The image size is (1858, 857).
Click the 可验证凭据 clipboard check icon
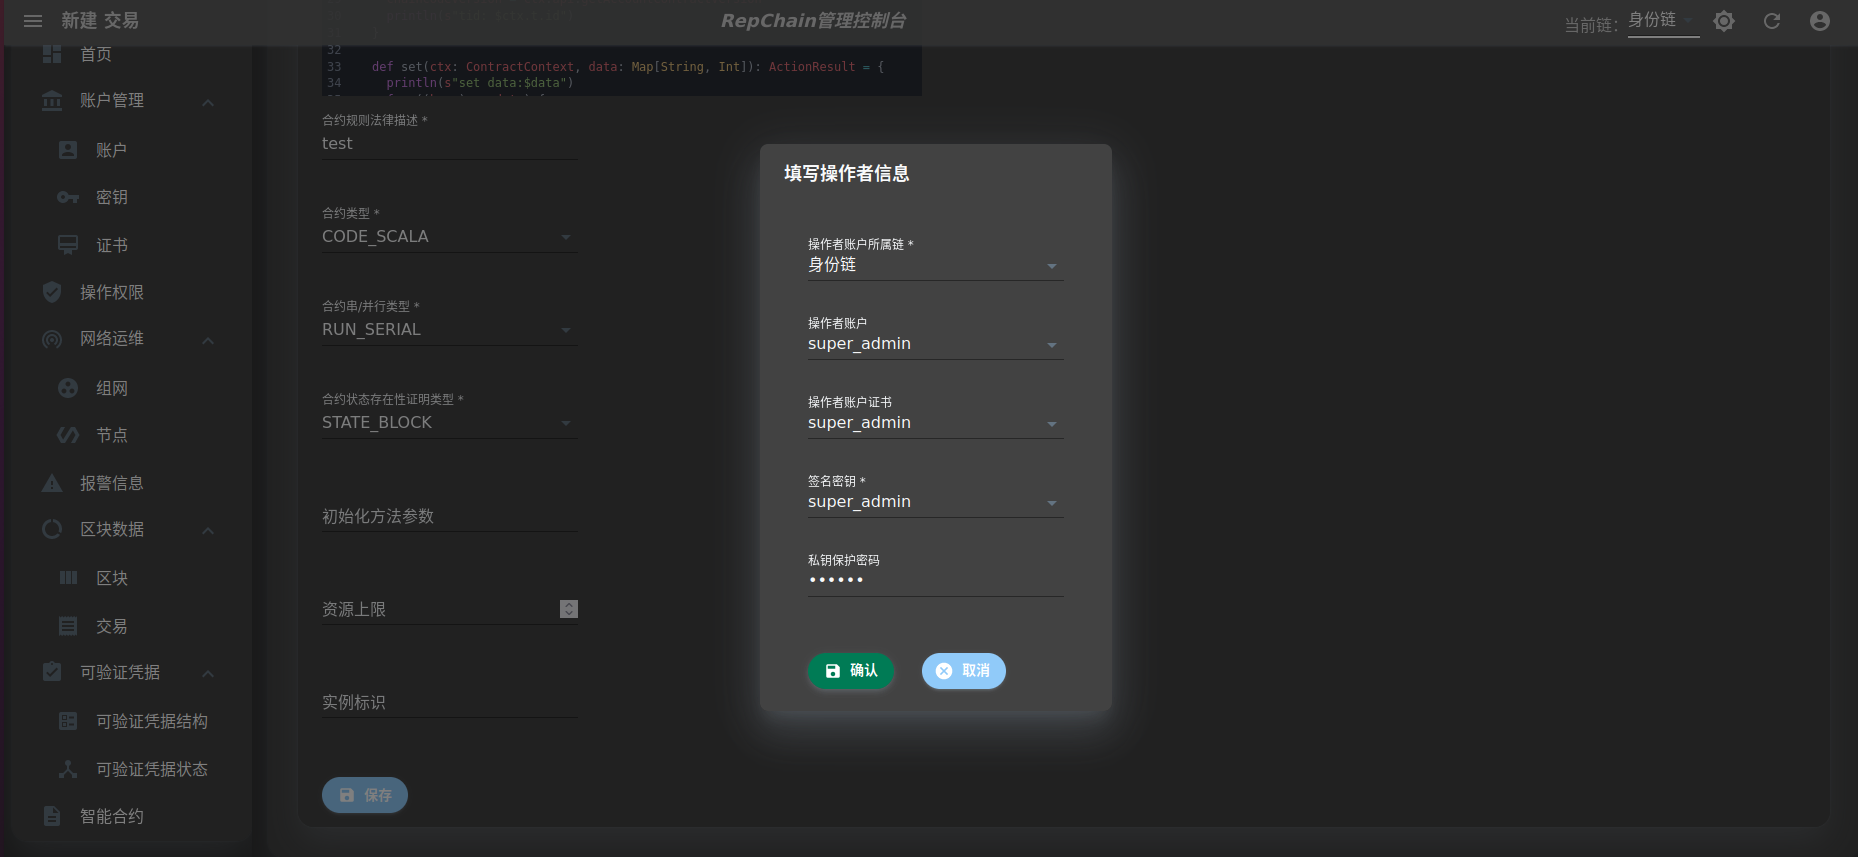[x=52, y=672]
